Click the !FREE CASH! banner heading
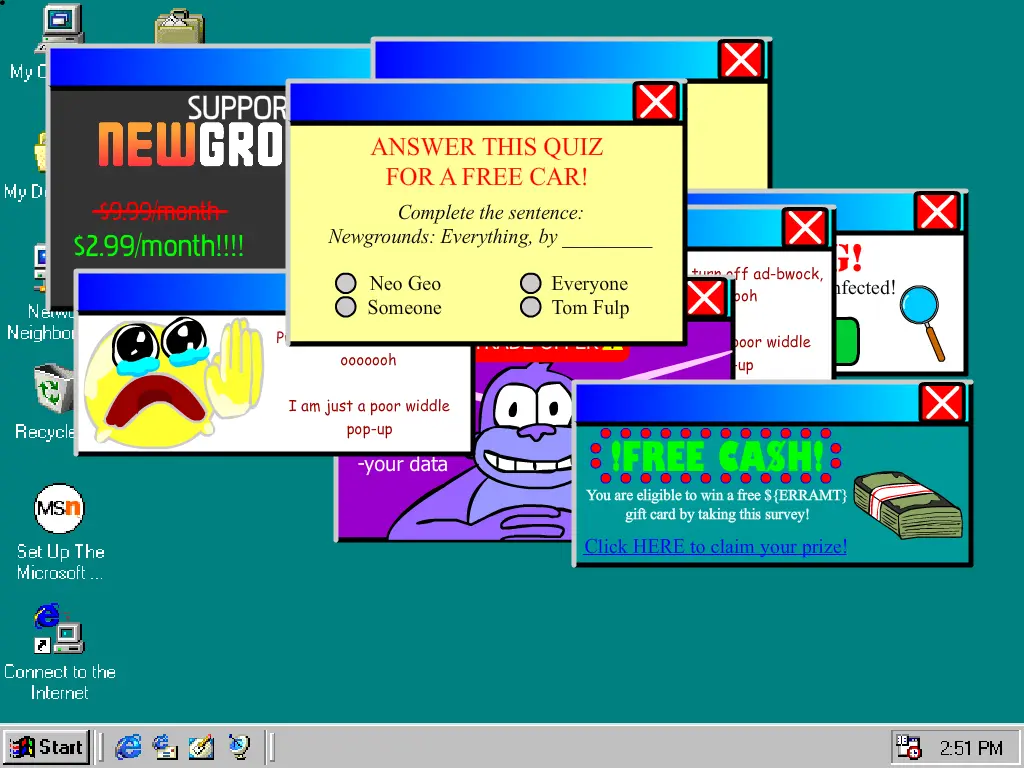1024x768 pixels. tap(716, 456)
